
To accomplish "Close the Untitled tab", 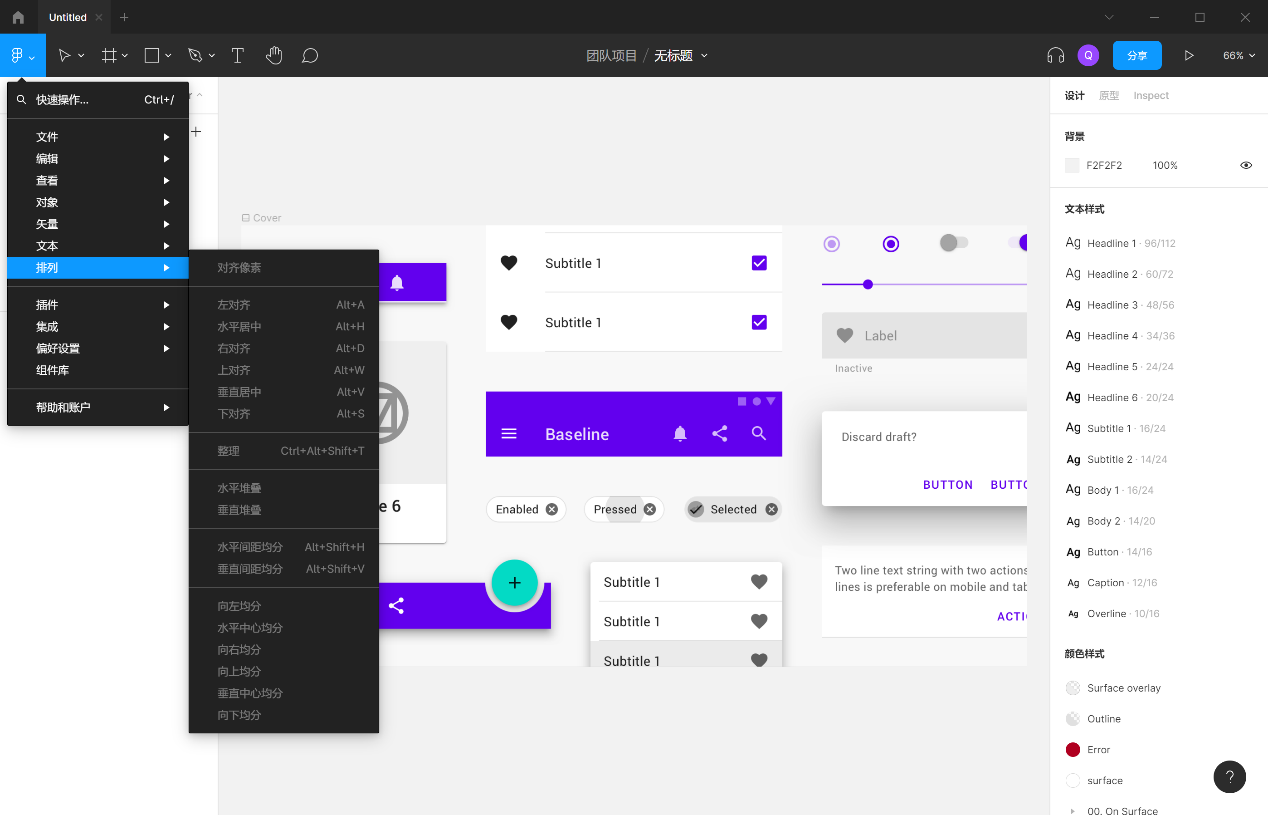I will tap(99, 18).
